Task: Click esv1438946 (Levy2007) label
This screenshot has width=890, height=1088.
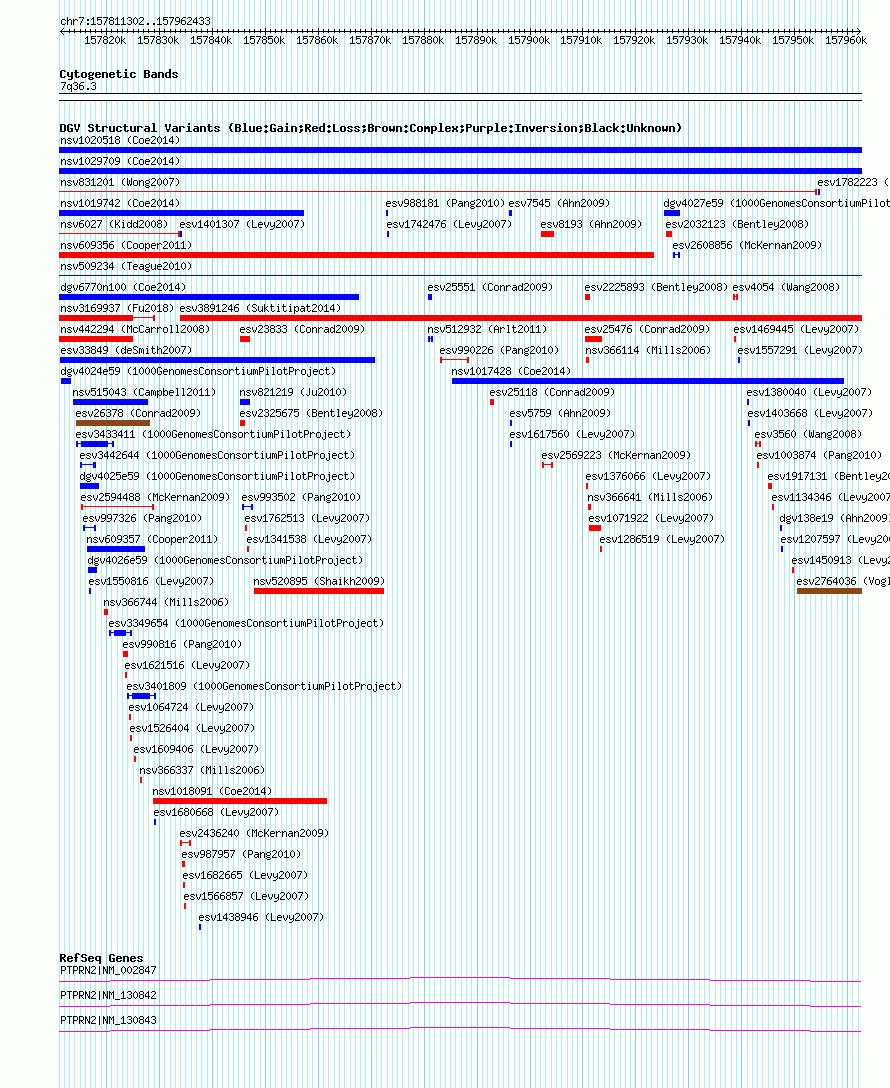Action: tap(262, 917)
